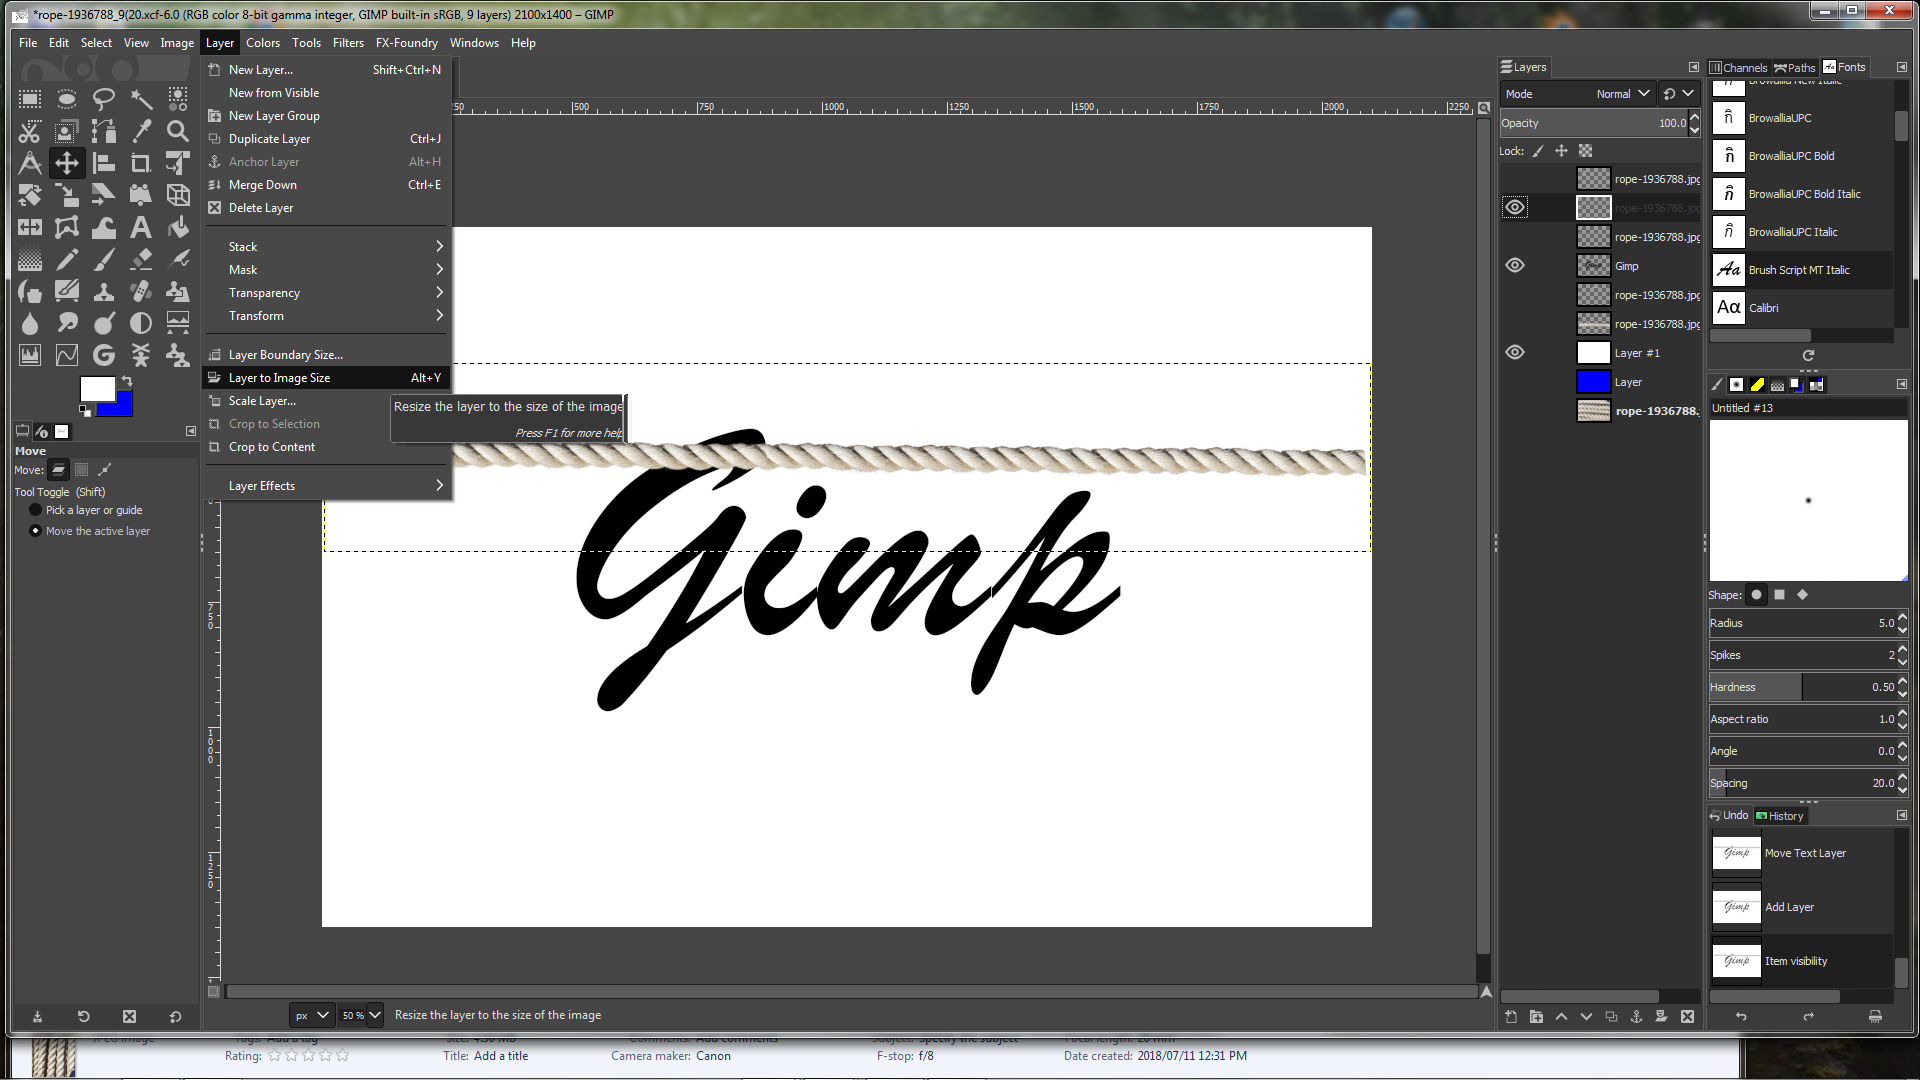Set Move mode to selection
Screen dimensions: 1920x1080
tap(82, 469)
